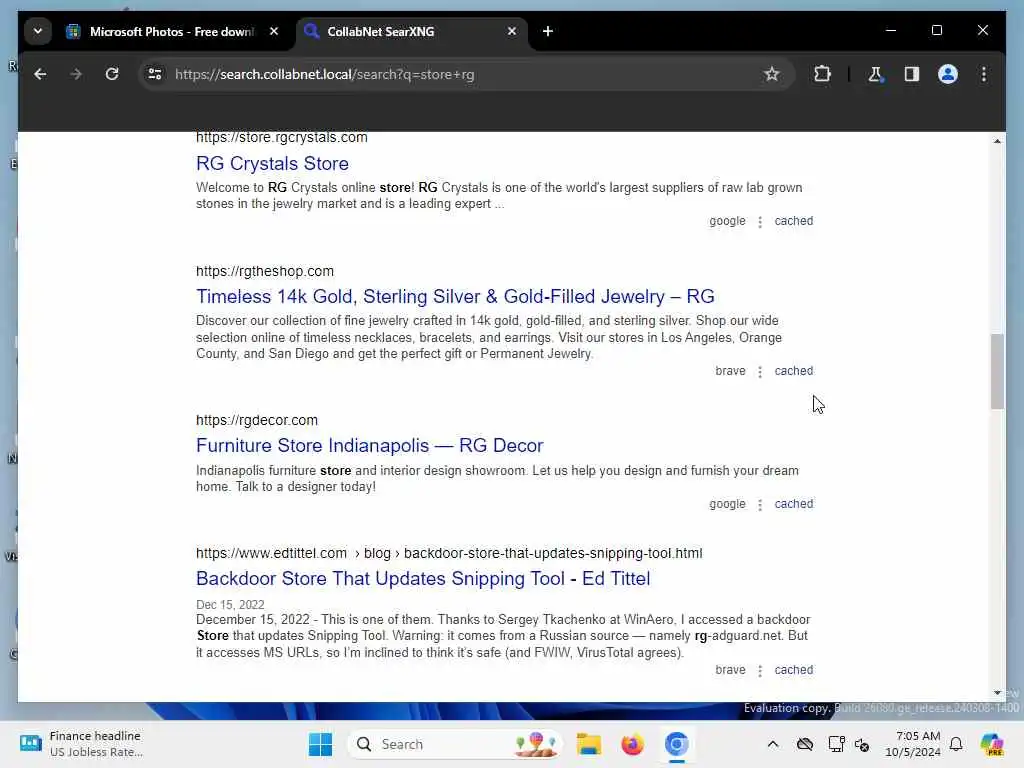Viewport: 1024px width, 768px height.
Task: Open a new browser tab
Action: click(548, 31)
